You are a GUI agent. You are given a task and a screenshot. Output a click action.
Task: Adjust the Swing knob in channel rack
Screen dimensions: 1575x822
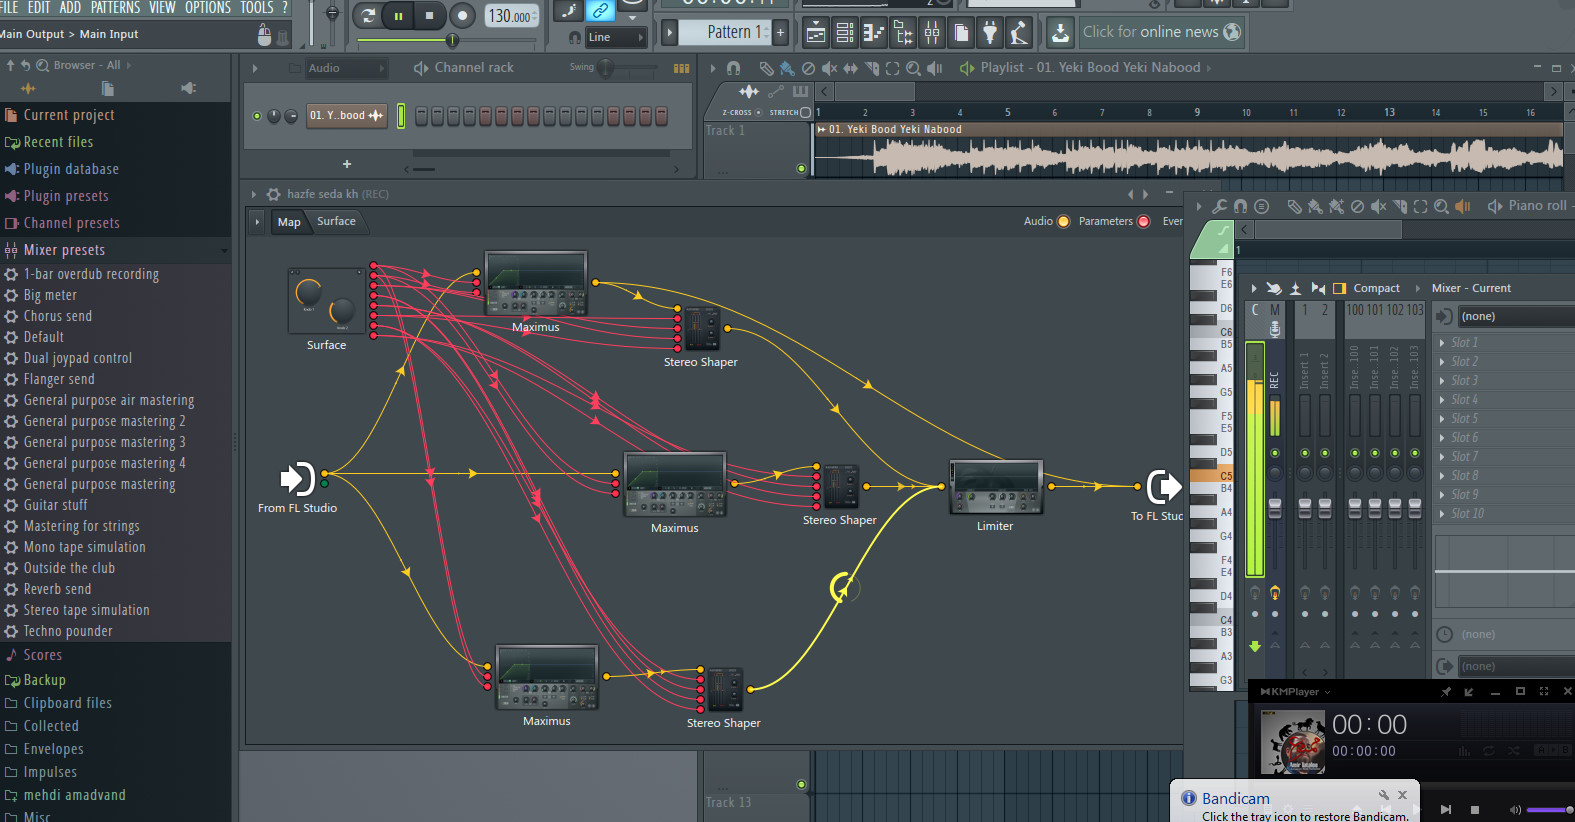[x=606, y=68]
